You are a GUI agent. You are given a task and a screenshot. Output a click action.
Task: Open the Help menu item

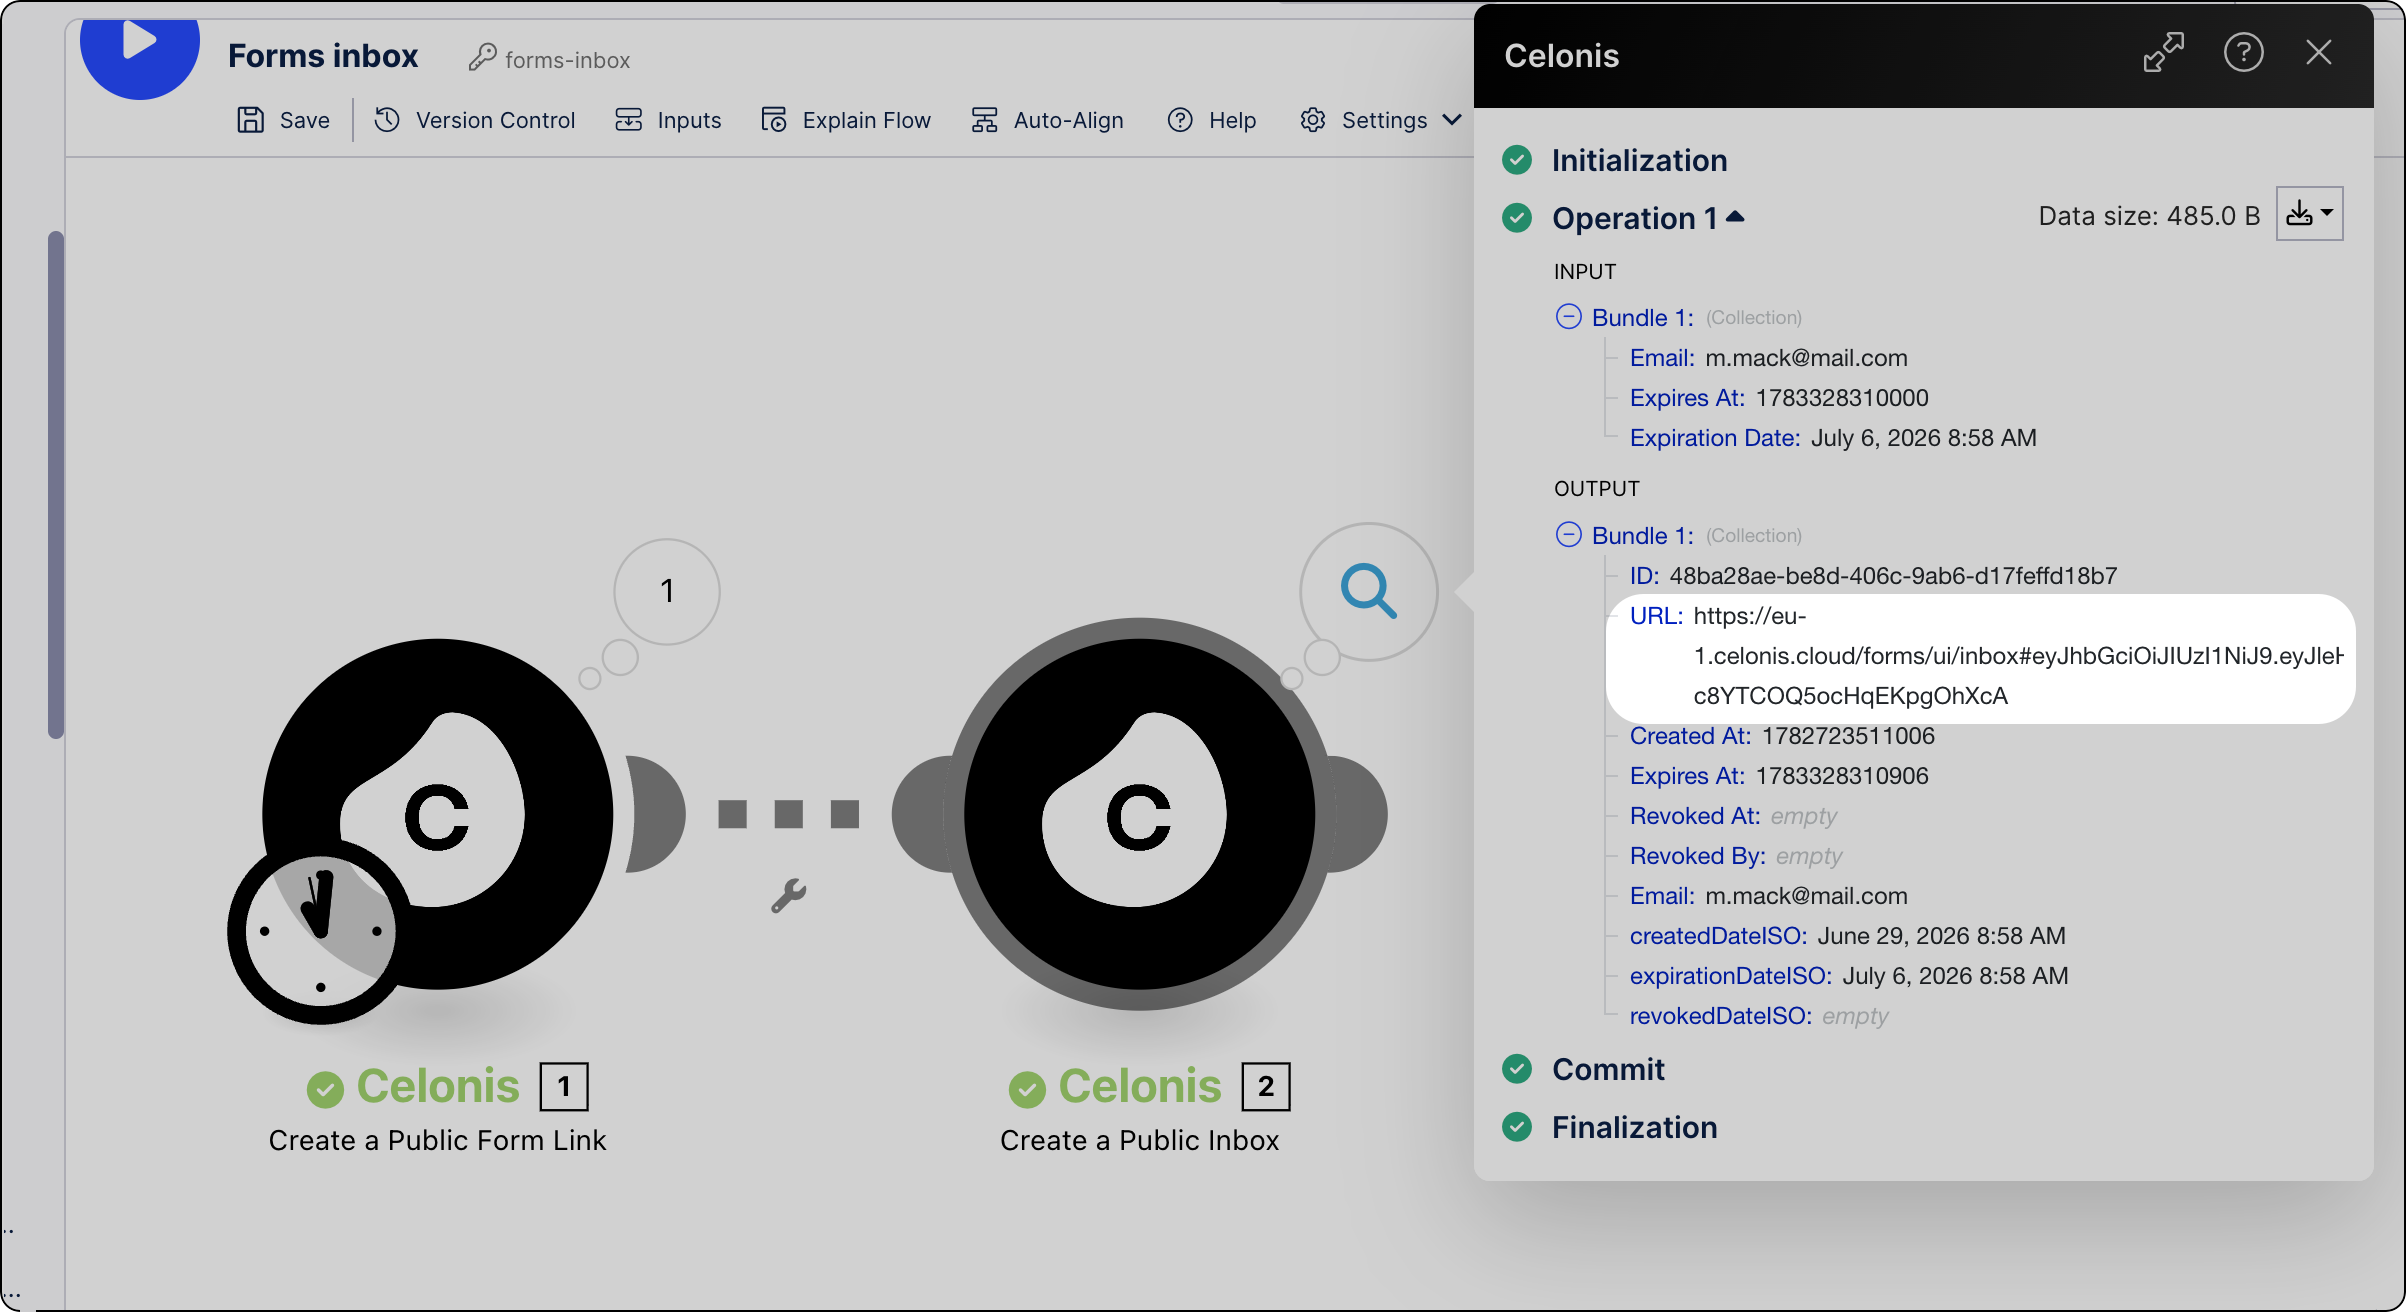pos(1211,120)
